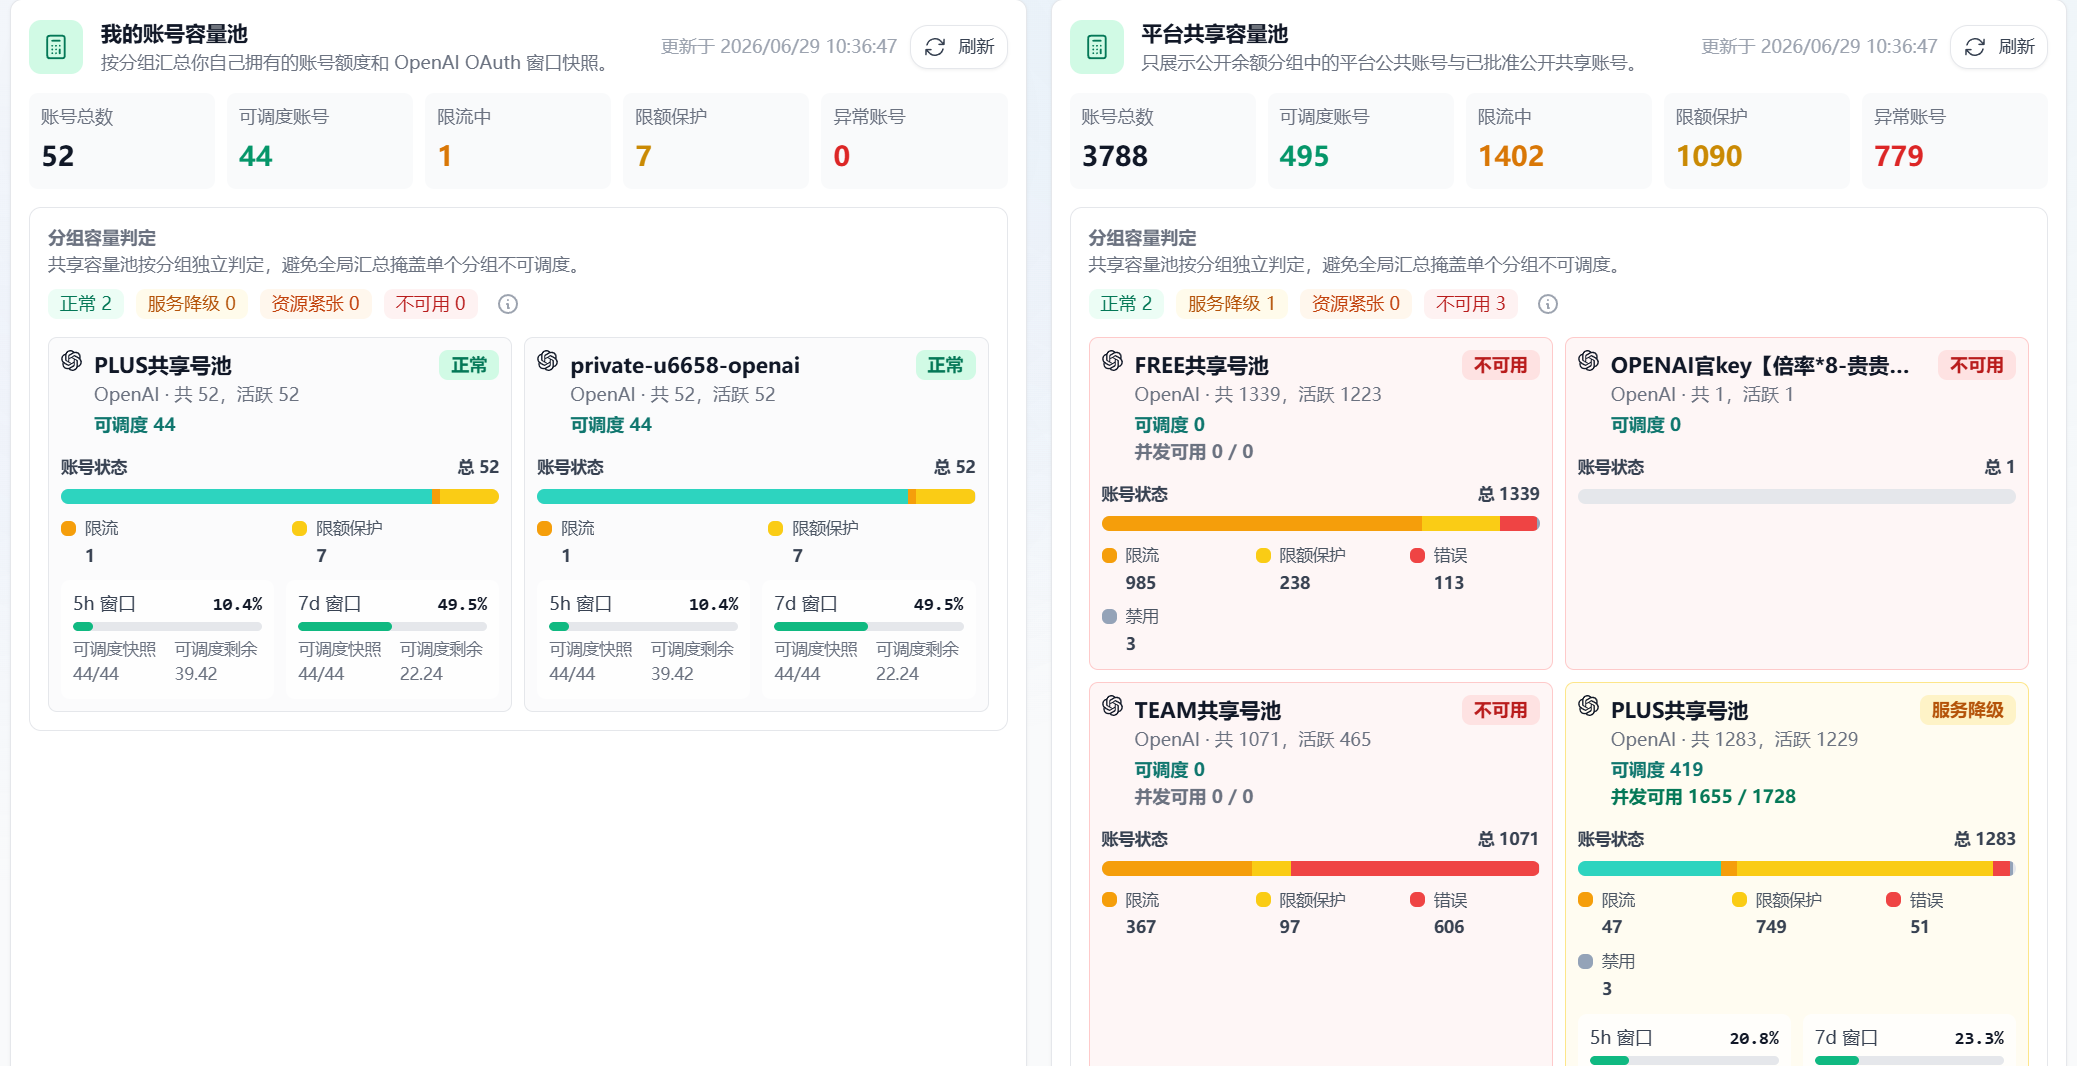This screenshot has width=2077, height=1066.
Task: Refresh the 我的账号容量池 panel
Action: click(x=959, y=47)
